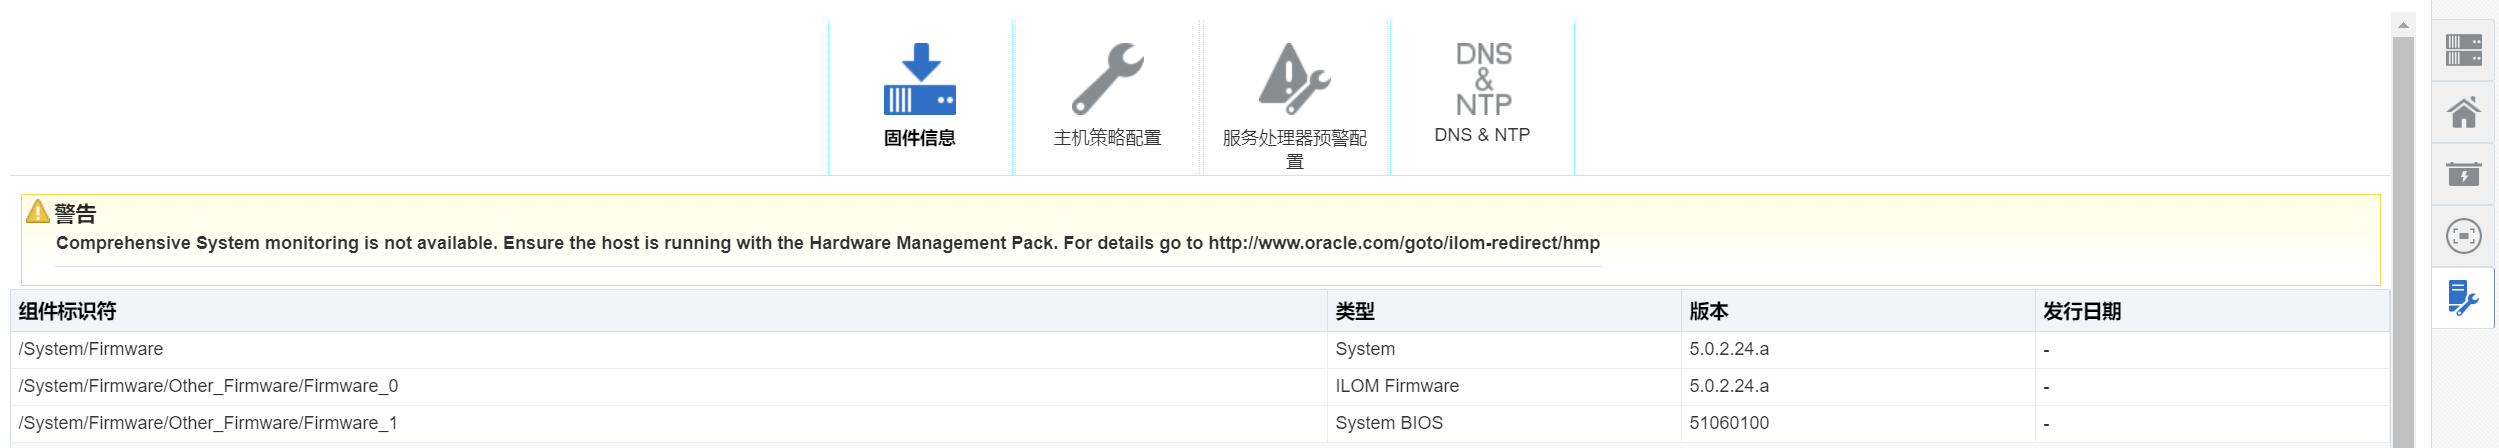The image size is (2499, 448).
Task: Open service processor alert configuration icon
Action: [x=1294, y=78]
